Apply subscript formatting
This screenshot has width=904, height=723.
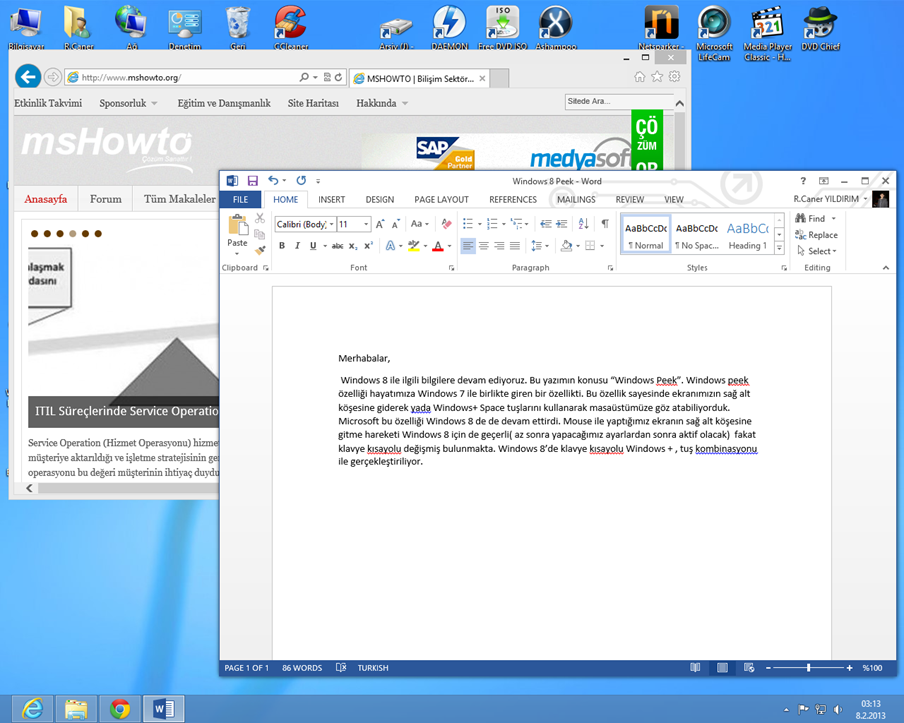click(353, 246)
